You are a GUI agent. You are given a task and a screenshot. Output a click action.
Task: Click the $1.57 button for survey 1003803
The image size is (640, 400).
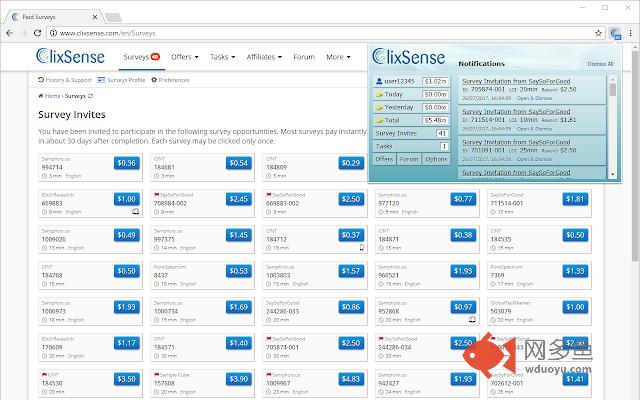tap(351, 271)
